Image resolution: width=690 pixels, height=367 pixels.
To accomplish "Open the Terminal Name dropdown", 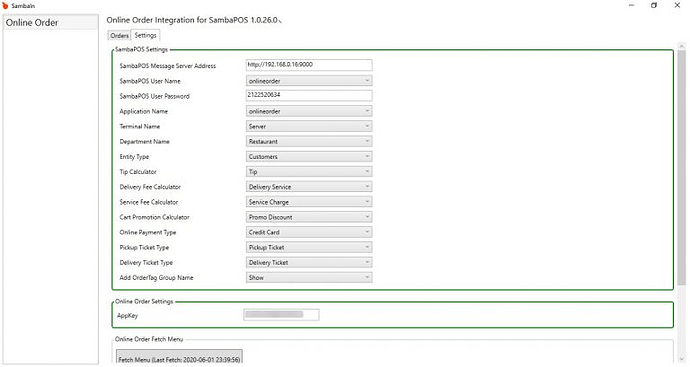I will [x=309, y=126].
